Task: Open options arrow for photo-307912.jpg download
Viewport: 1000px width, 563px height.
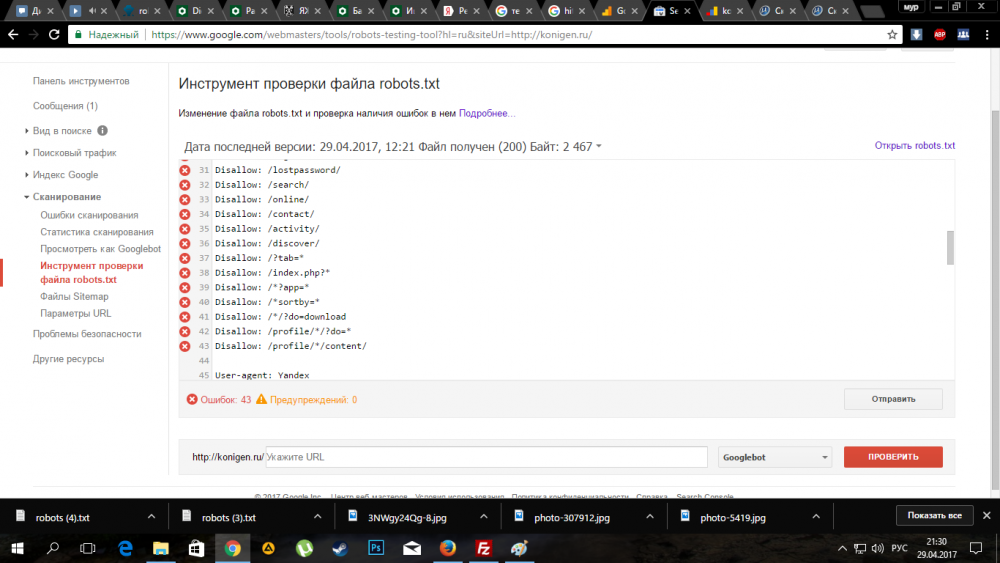Action: pos(650,516)
